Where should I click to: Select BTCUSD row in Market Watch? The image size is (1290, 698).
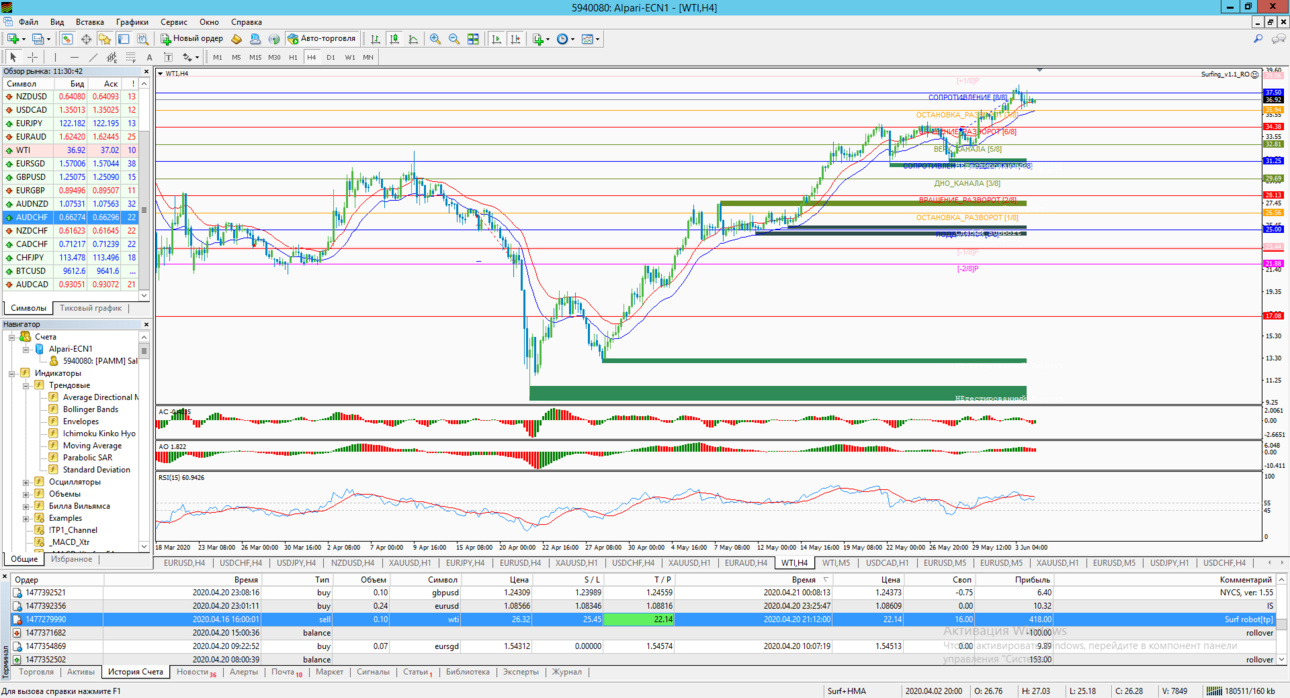pos(70,271)
